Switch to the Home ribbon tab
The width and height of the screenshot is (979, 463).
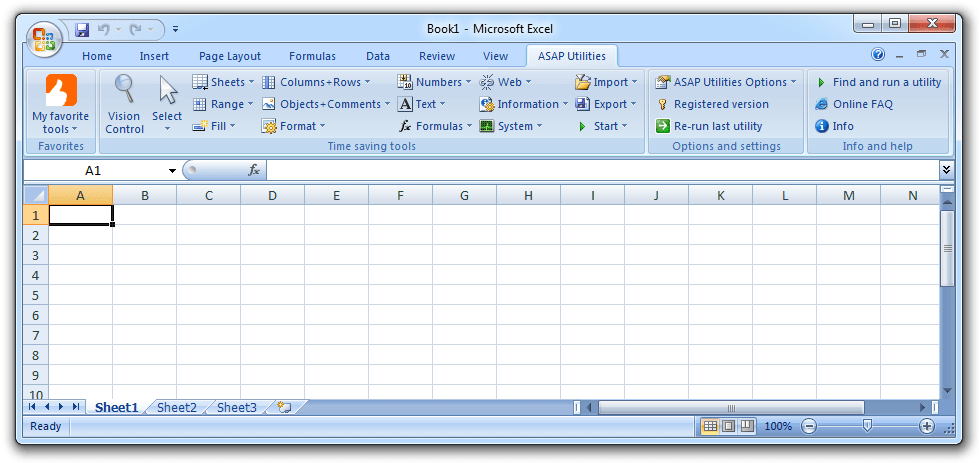97,56
